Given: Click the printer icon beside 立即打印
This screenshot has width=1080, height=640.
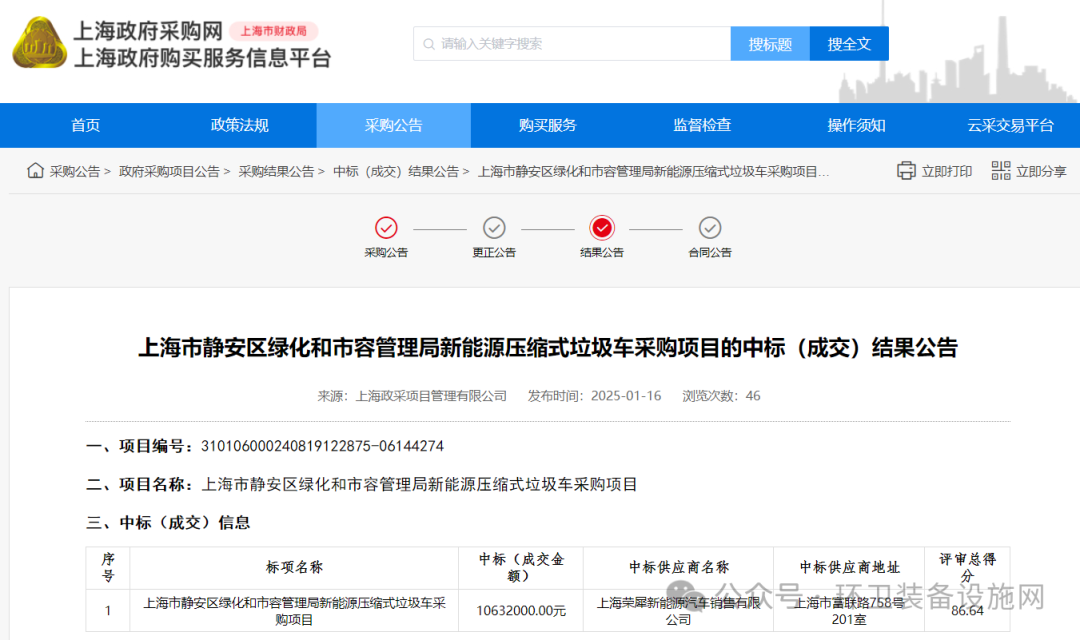Looking at the screenshot, I should [906, 171].
